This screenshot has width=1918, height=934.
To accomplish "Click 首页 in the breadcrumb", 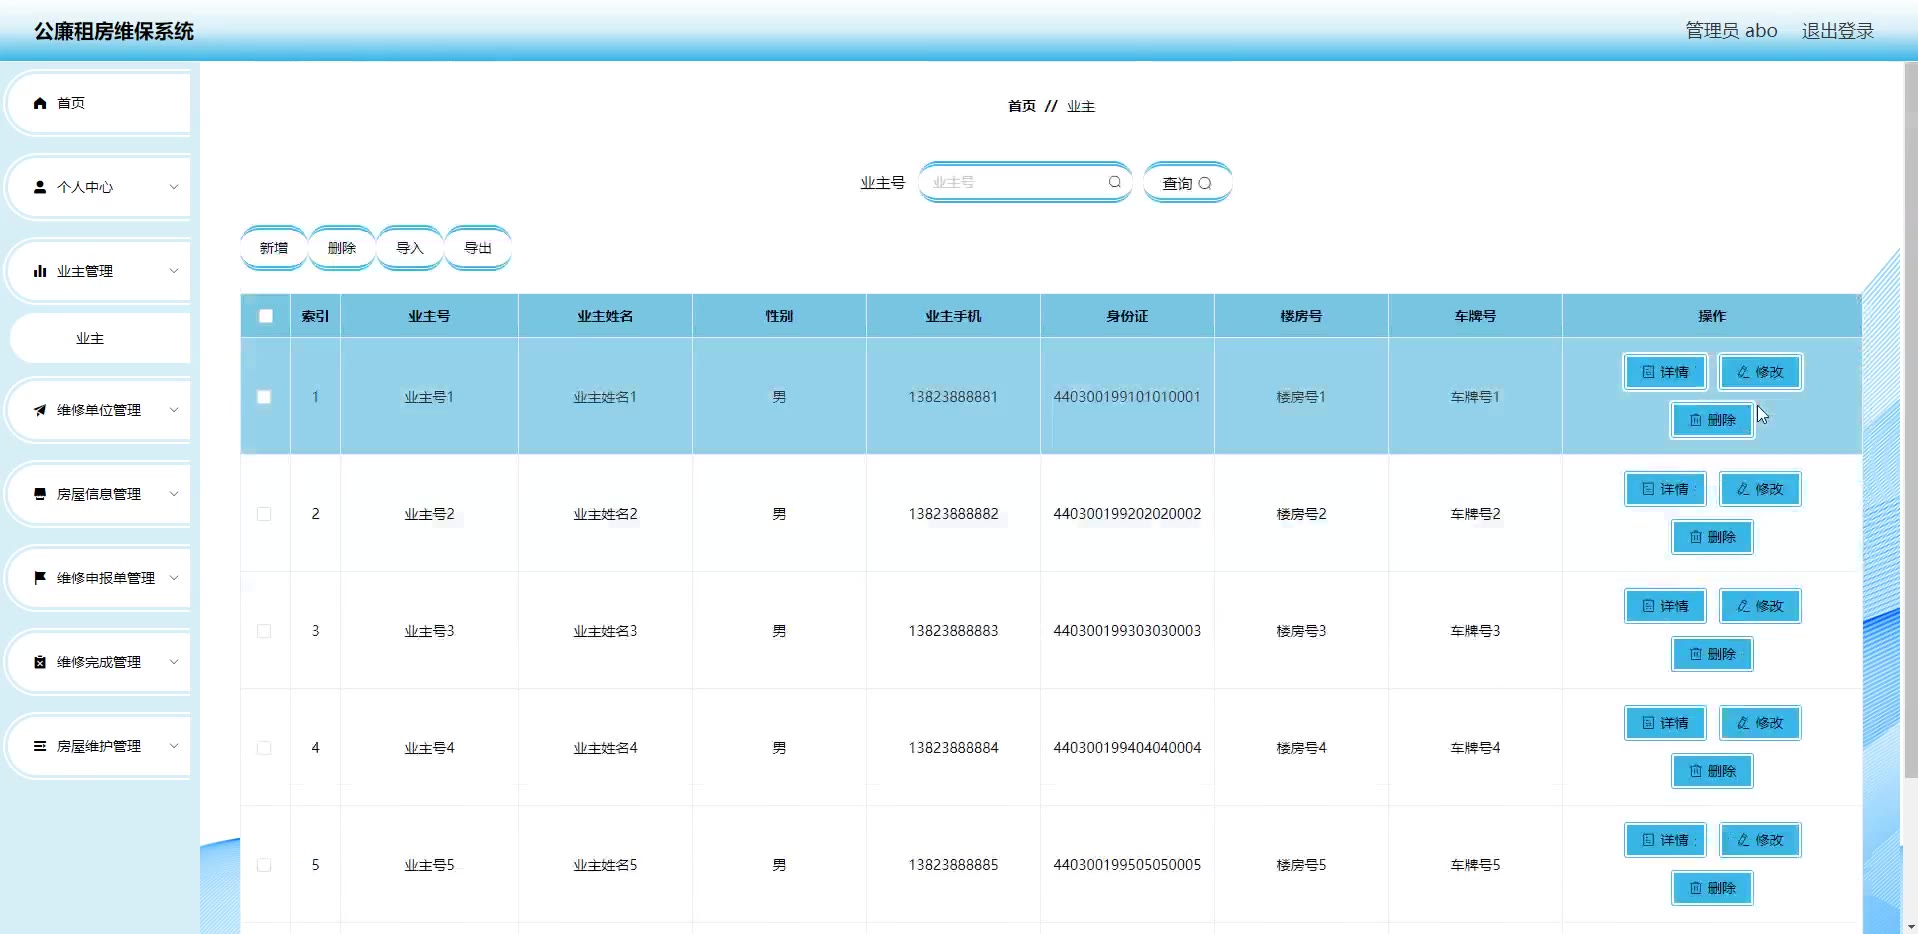I will pos(1021,106).
